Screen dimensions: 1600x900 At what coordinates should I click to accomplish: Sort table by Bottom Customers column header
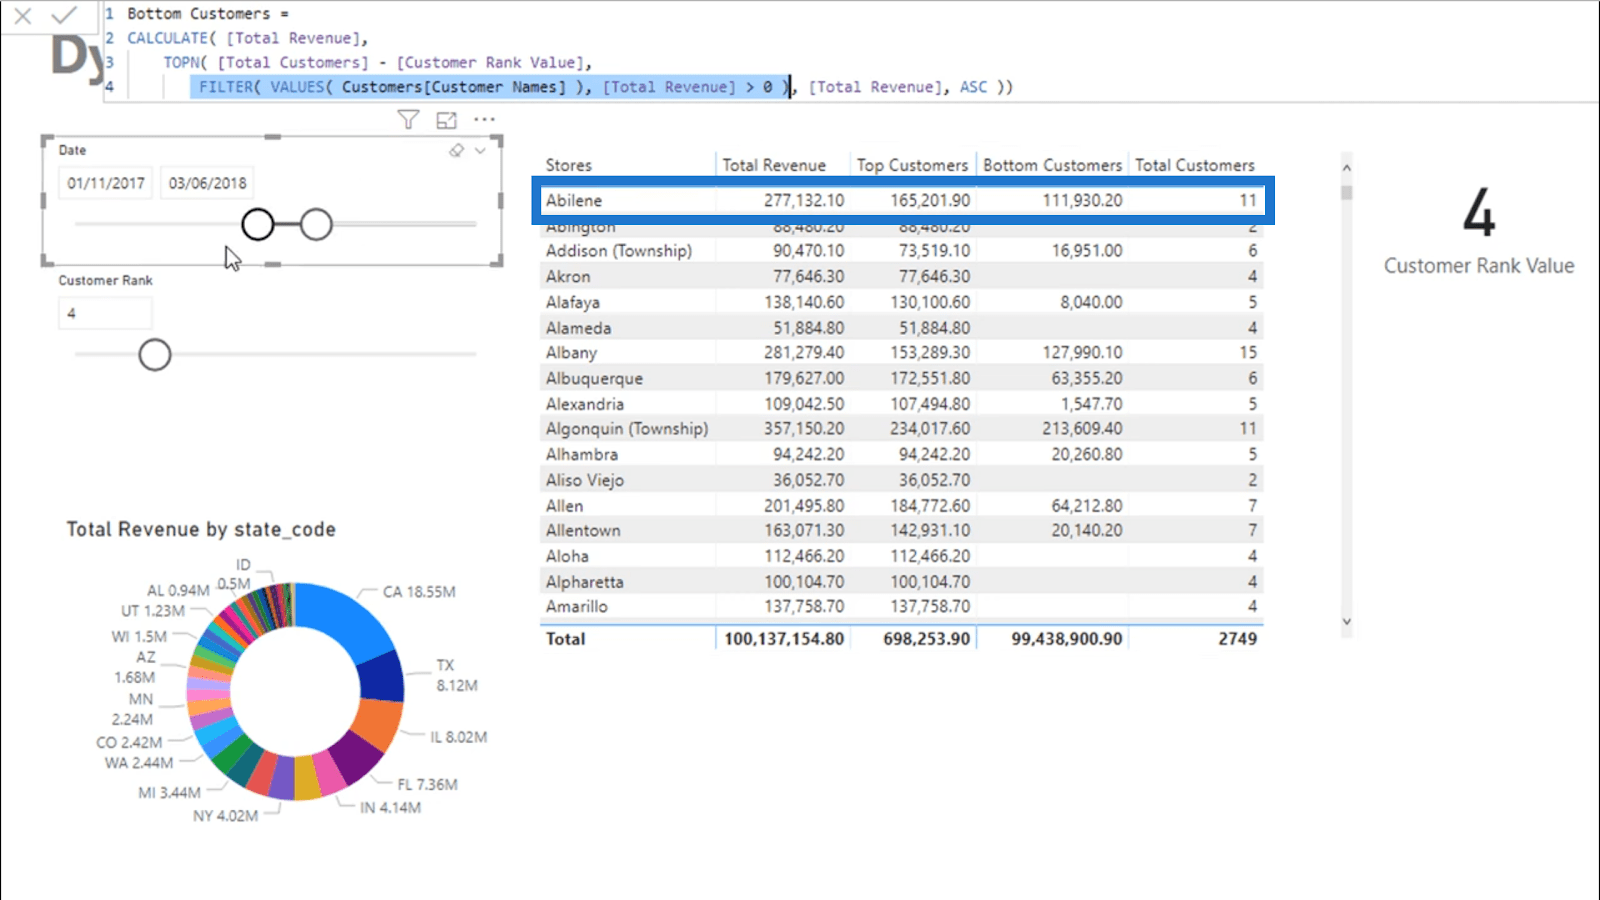click(x=1052, y=165)
